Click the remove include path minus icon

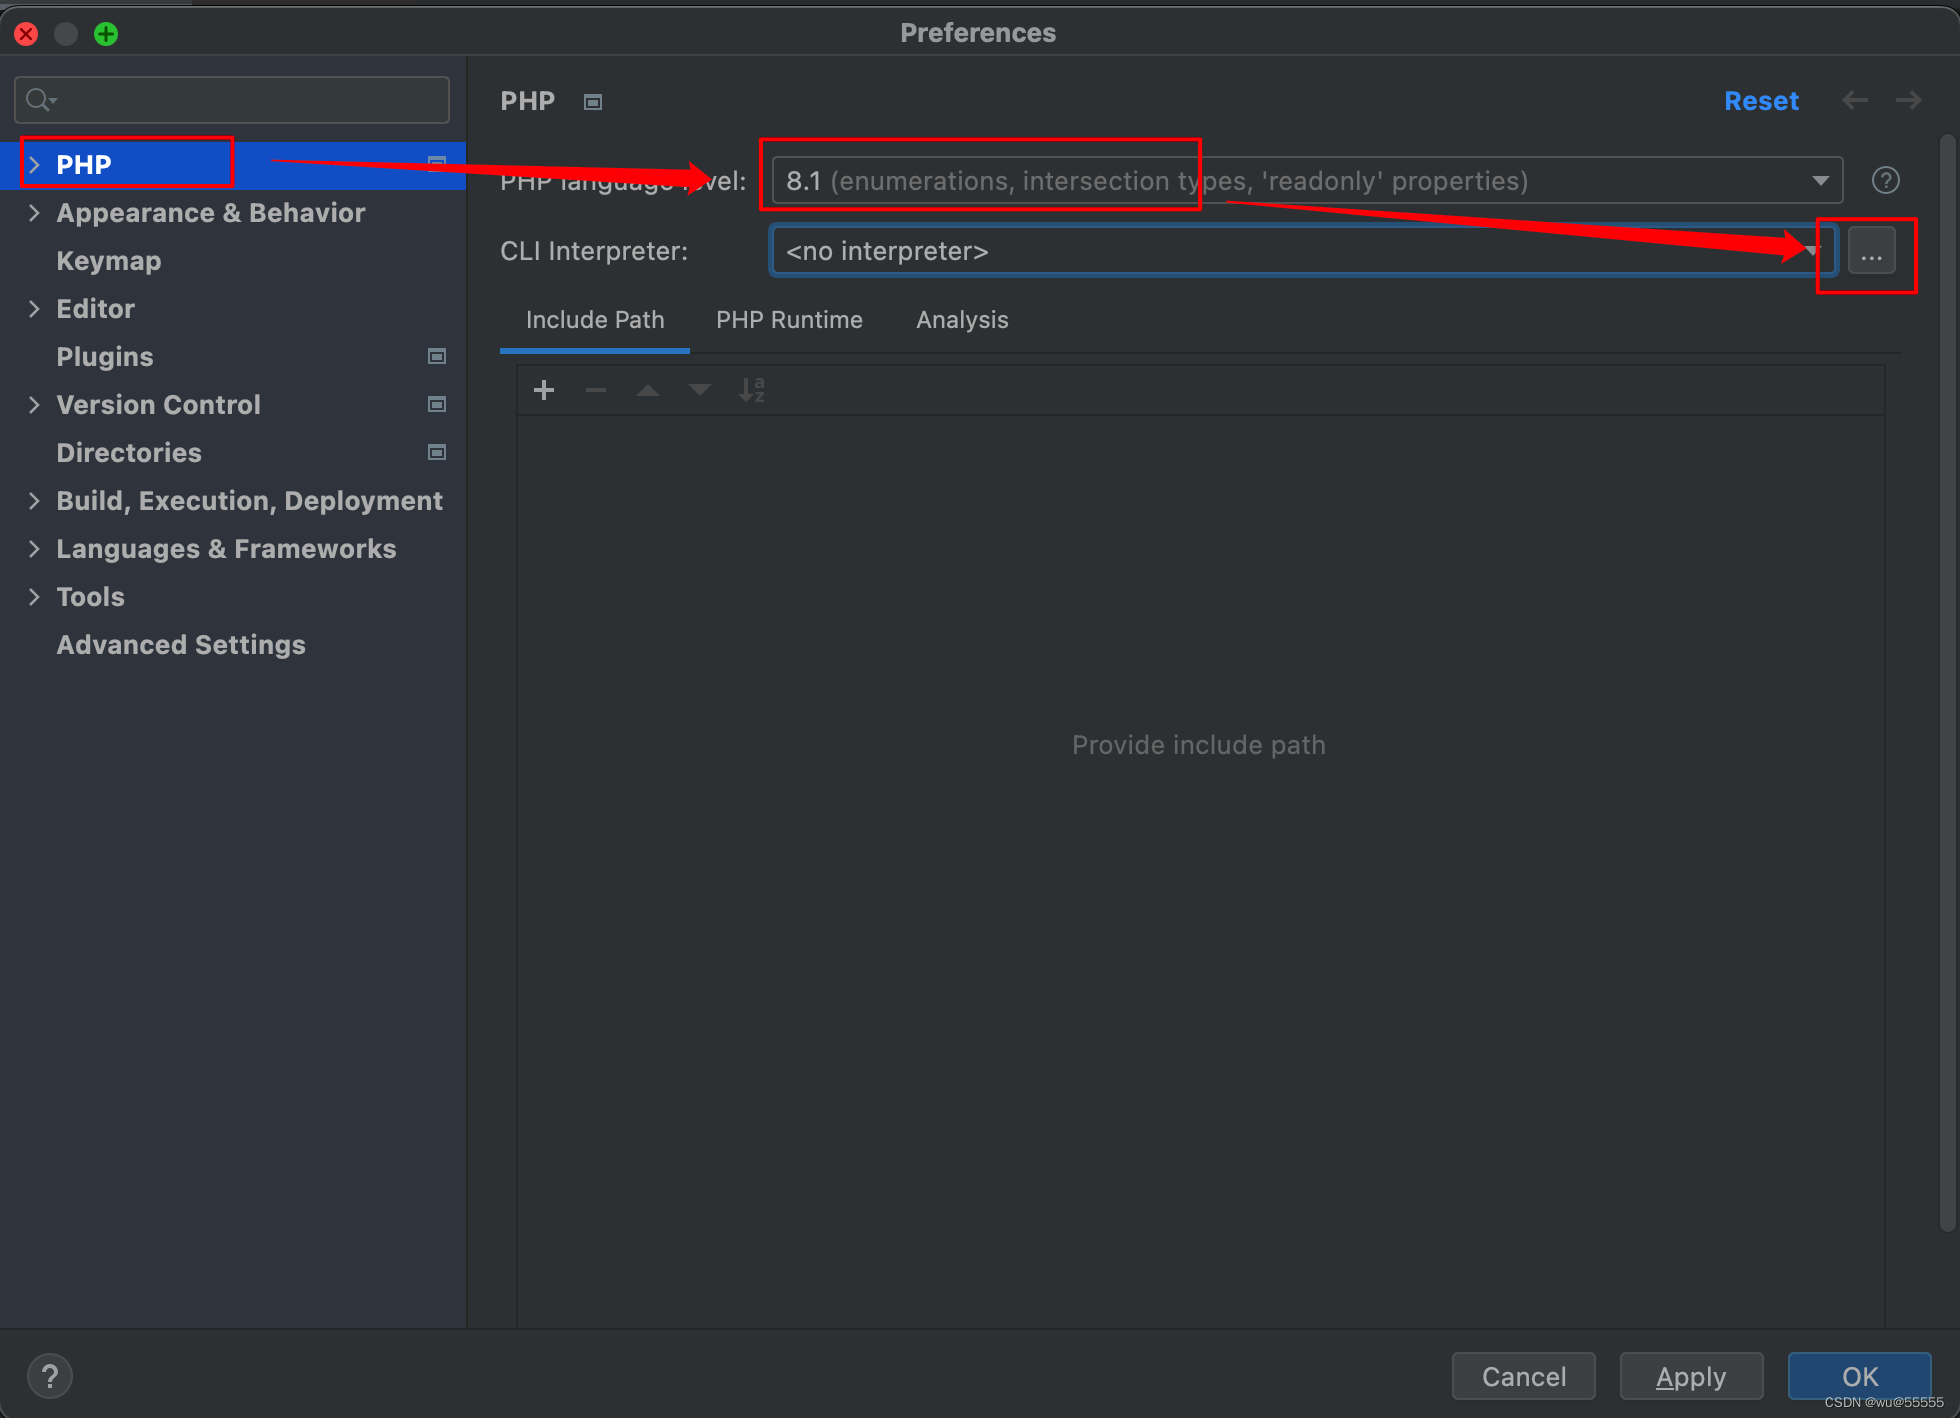pyautogui.click(x=596, y=390)
